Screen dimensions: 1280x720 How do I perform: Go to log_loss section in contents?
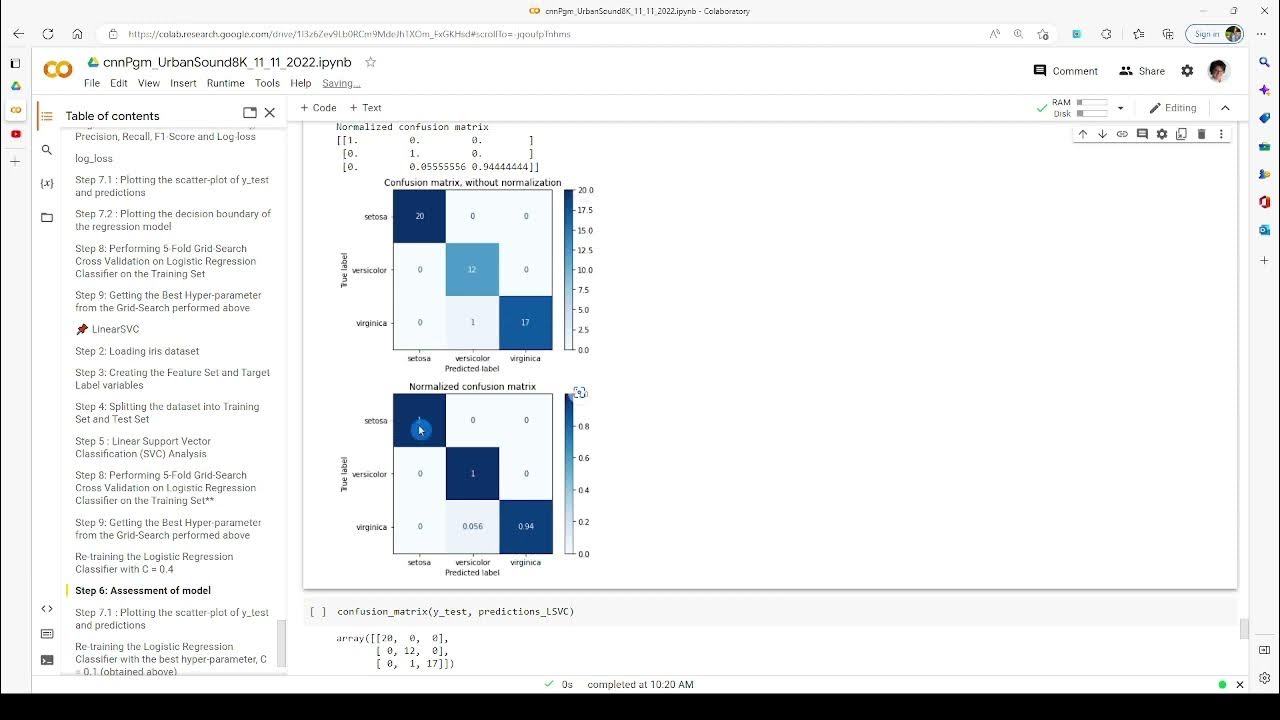coord(94,158)
